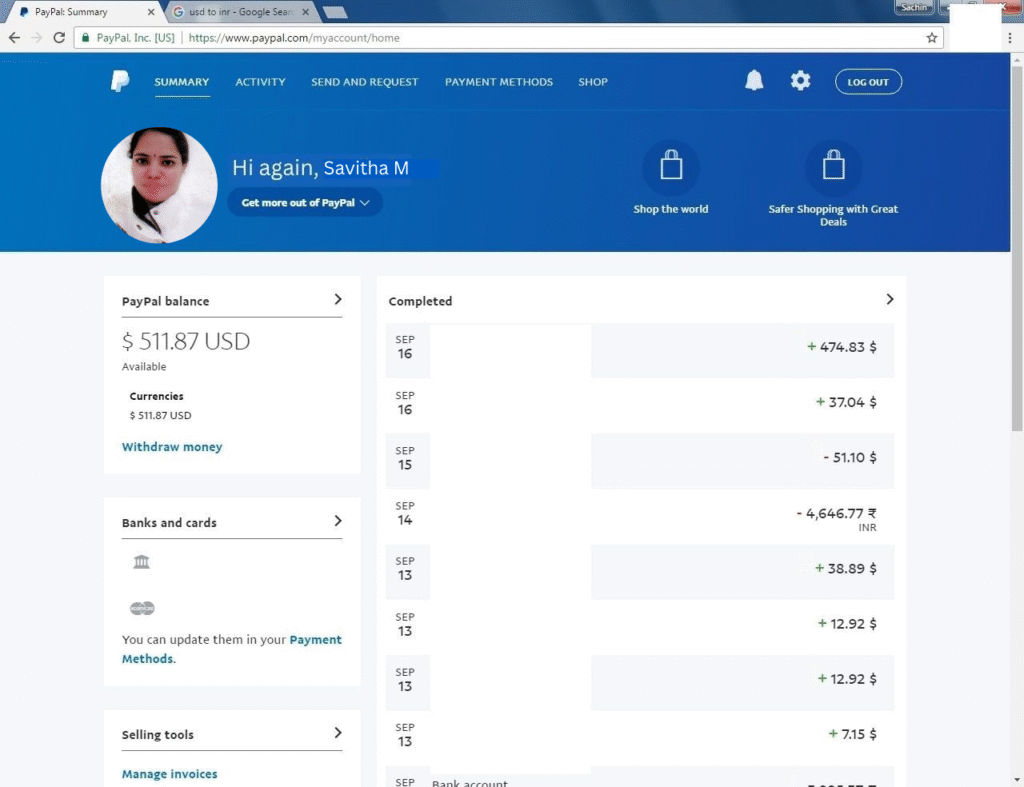Screen dimensions: 1024x787
Task: Click the Withdraw money link
Action: point(172,447)
